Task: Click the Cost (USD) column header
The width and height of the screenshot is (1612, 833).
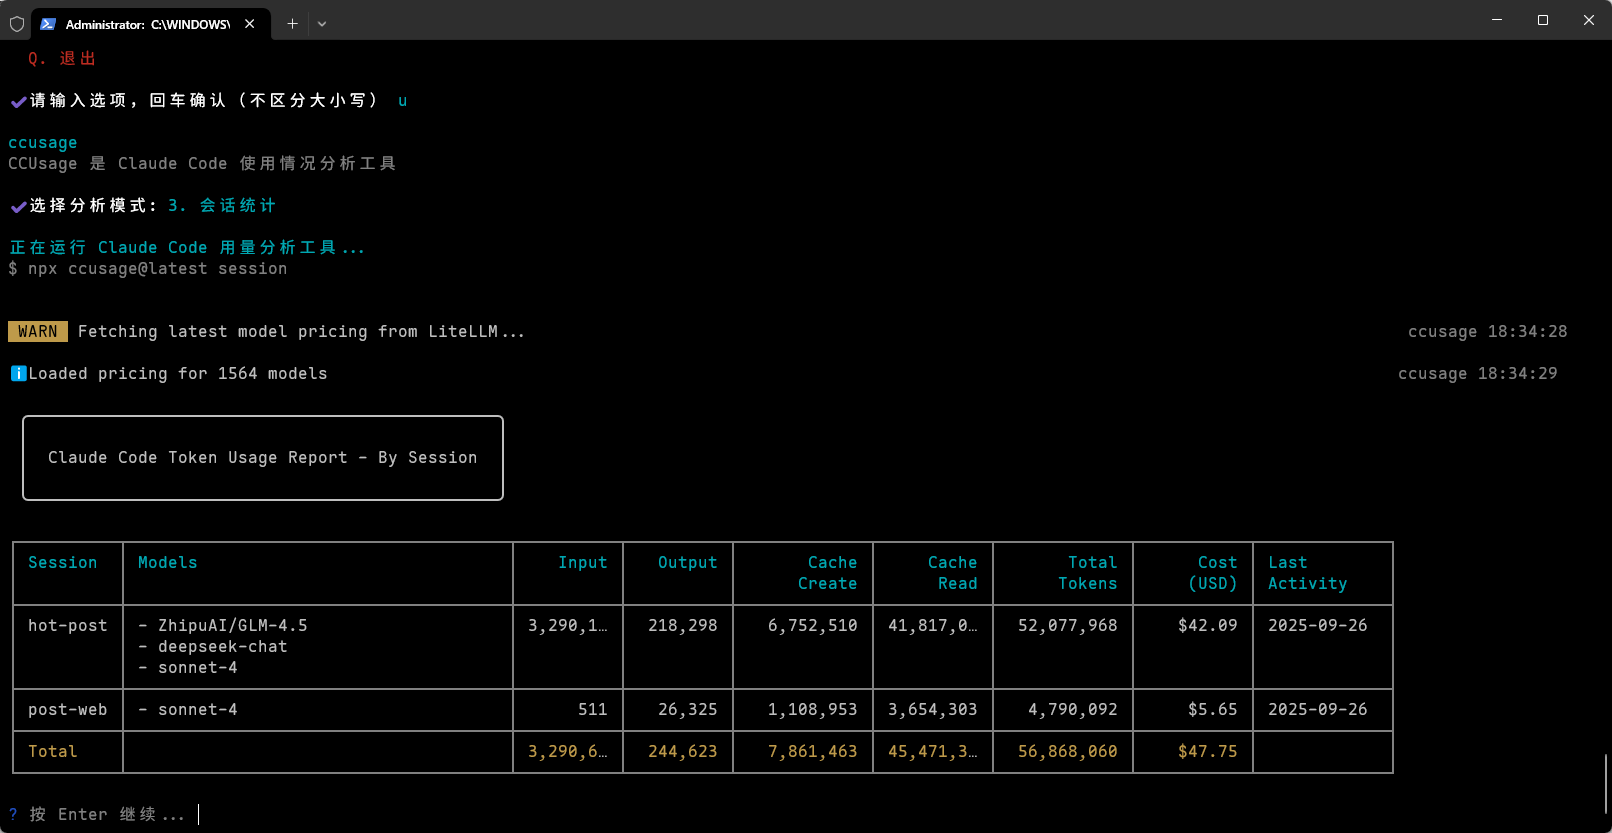Action: pyautogui.click(x=1212, y=573)
